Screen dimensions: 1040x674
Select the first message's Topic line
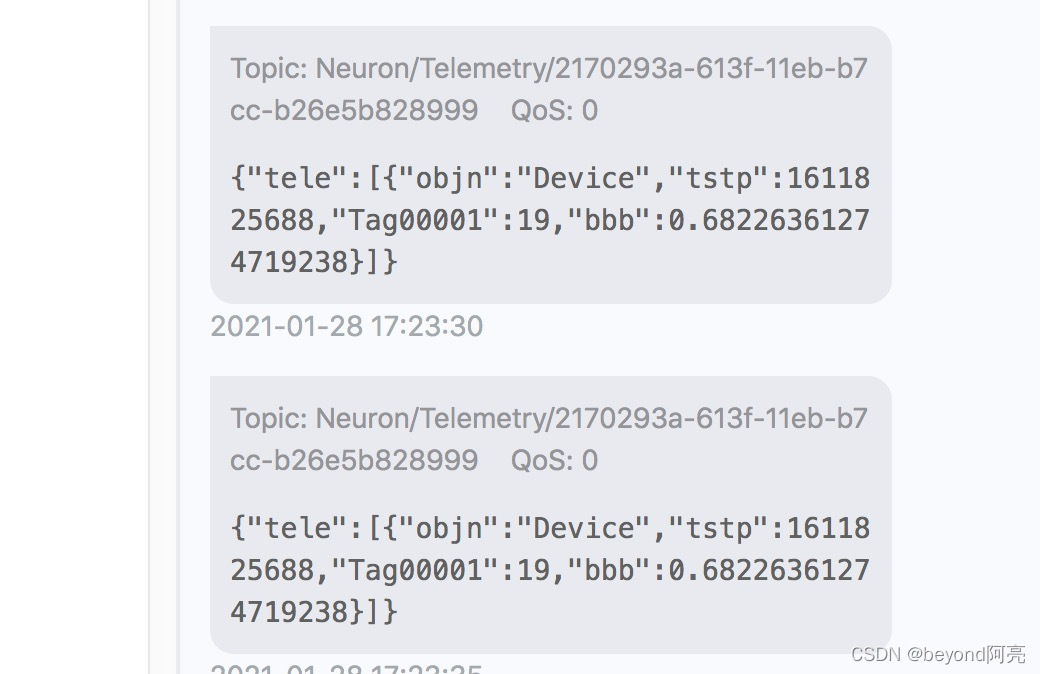[549, 89]
